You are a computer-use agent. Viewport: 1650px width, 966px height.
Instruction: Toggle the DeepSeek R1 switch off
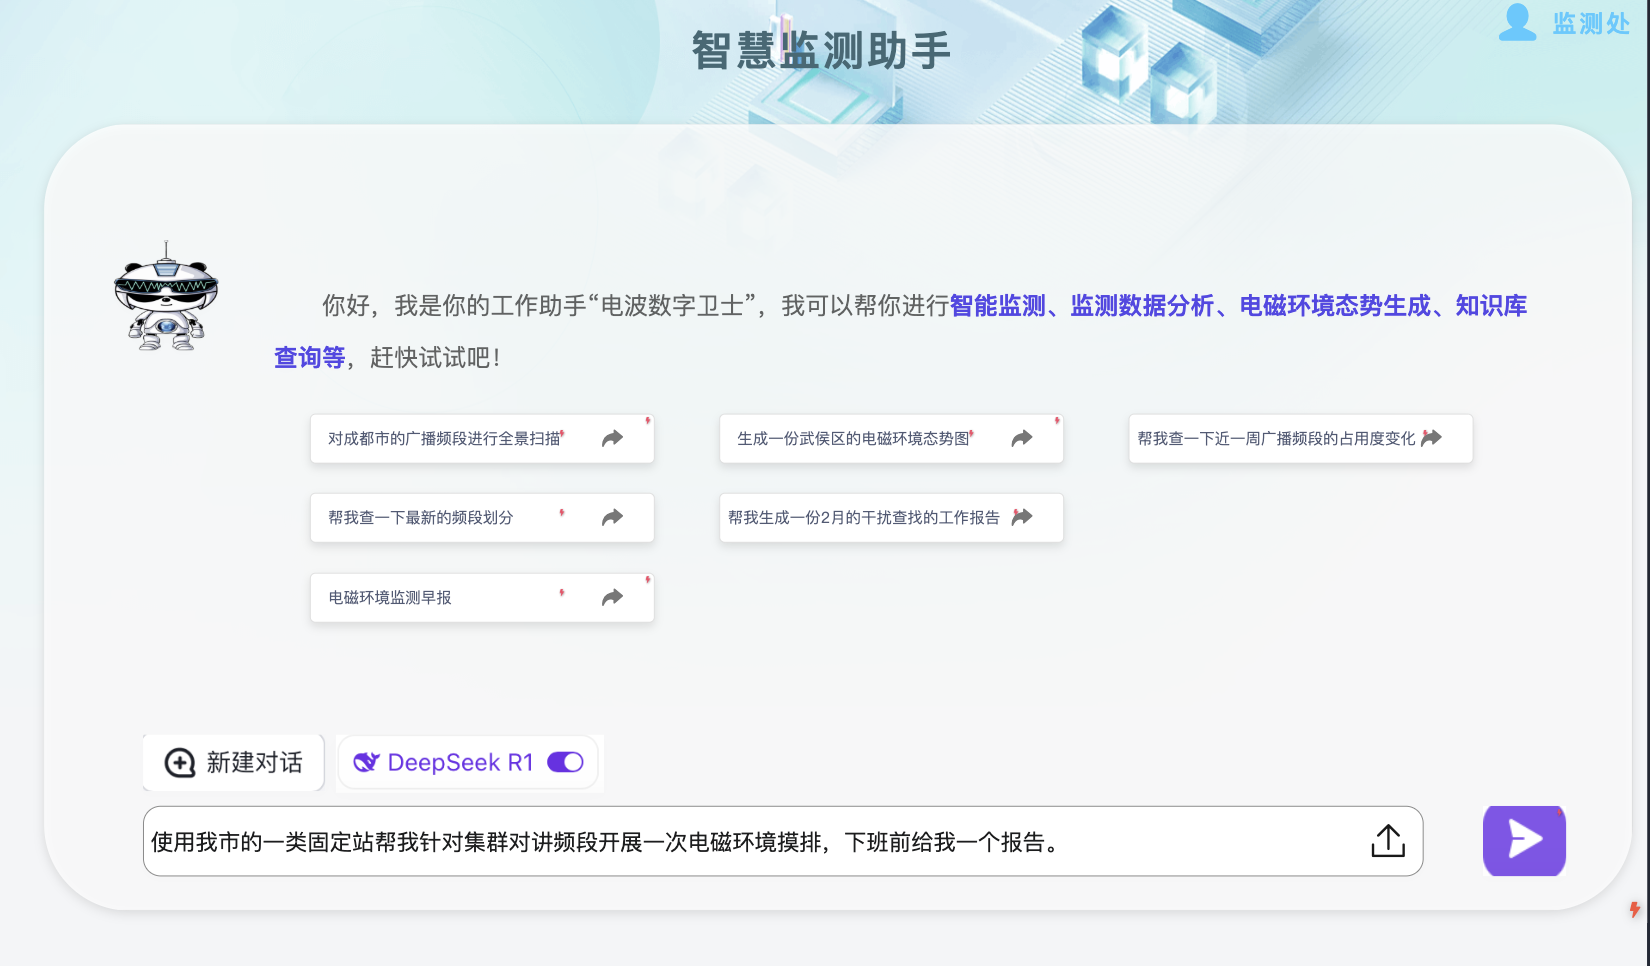point(564,762)
